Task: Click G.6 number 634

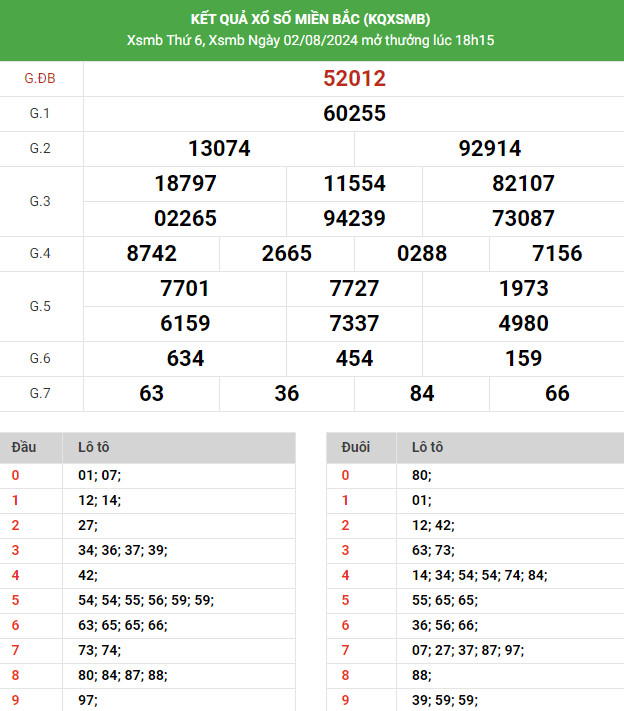Action: [185, 358]
